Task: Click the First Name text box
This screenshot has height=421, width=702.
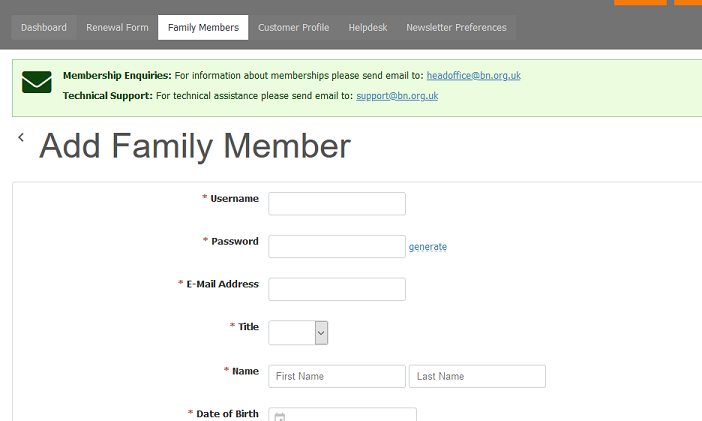Action: point(337,376)
